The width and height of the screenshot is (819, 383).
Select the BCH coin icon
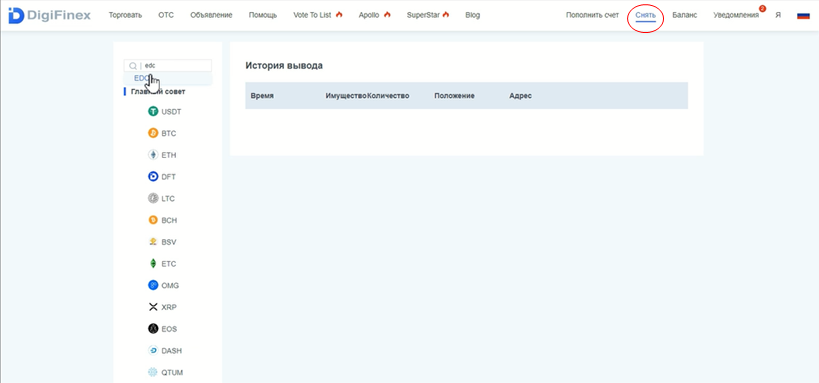pos(153,220)
